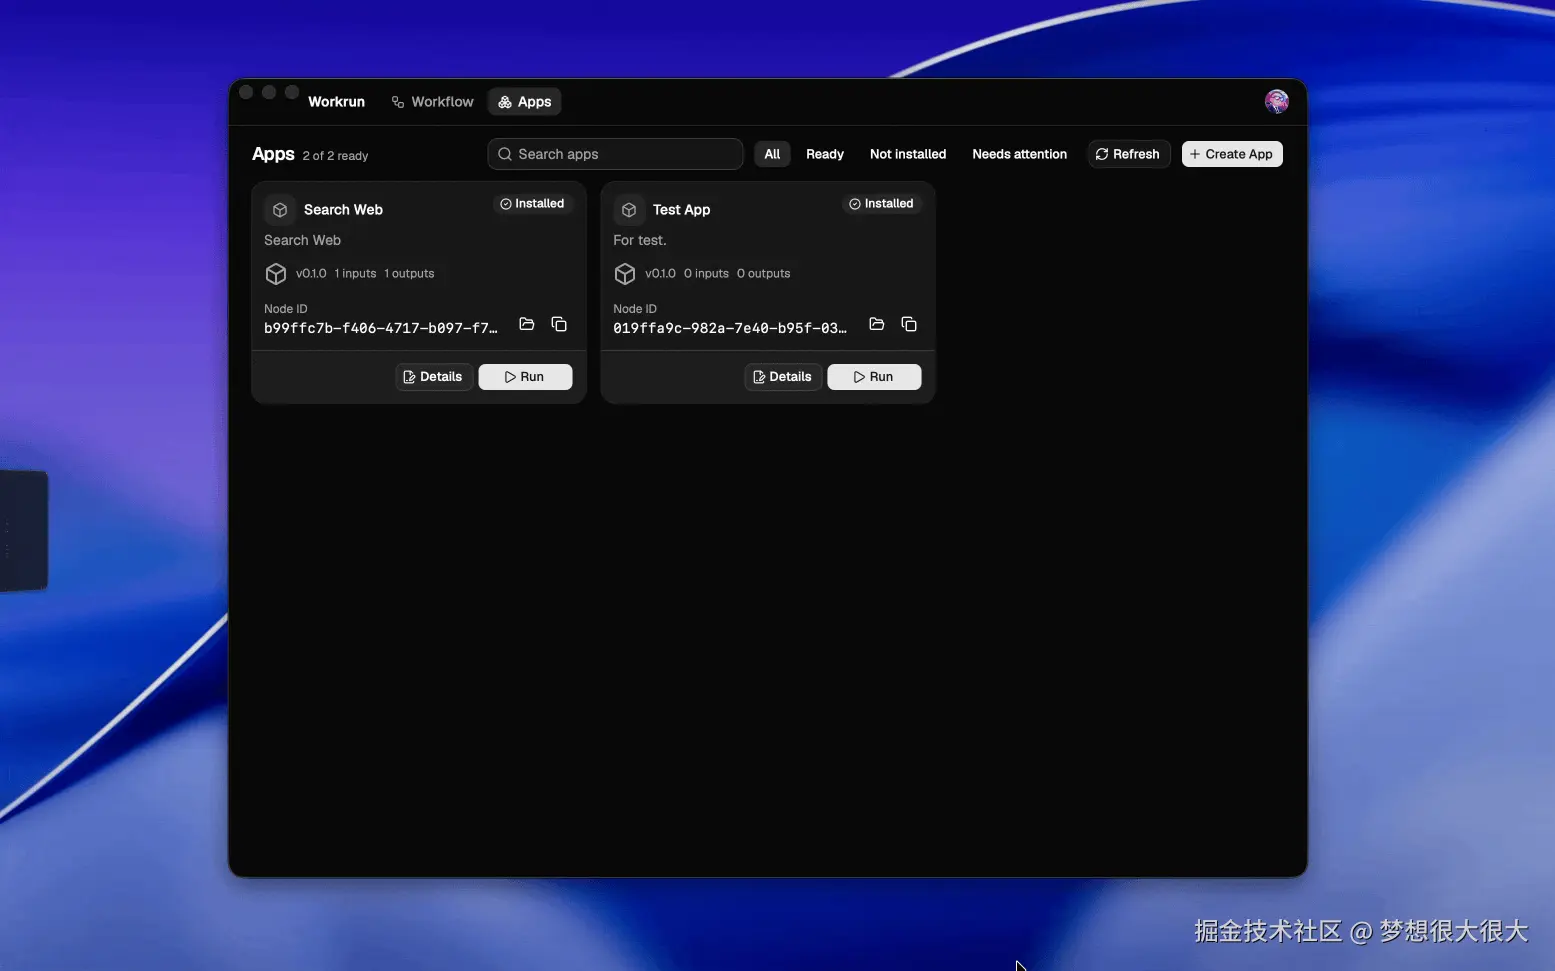Image resolution: width=1555 pixels, height=971 pixels.
Task: Click the Search Web app cube icon
Action: pyautogui.click(x=280, y=210)
